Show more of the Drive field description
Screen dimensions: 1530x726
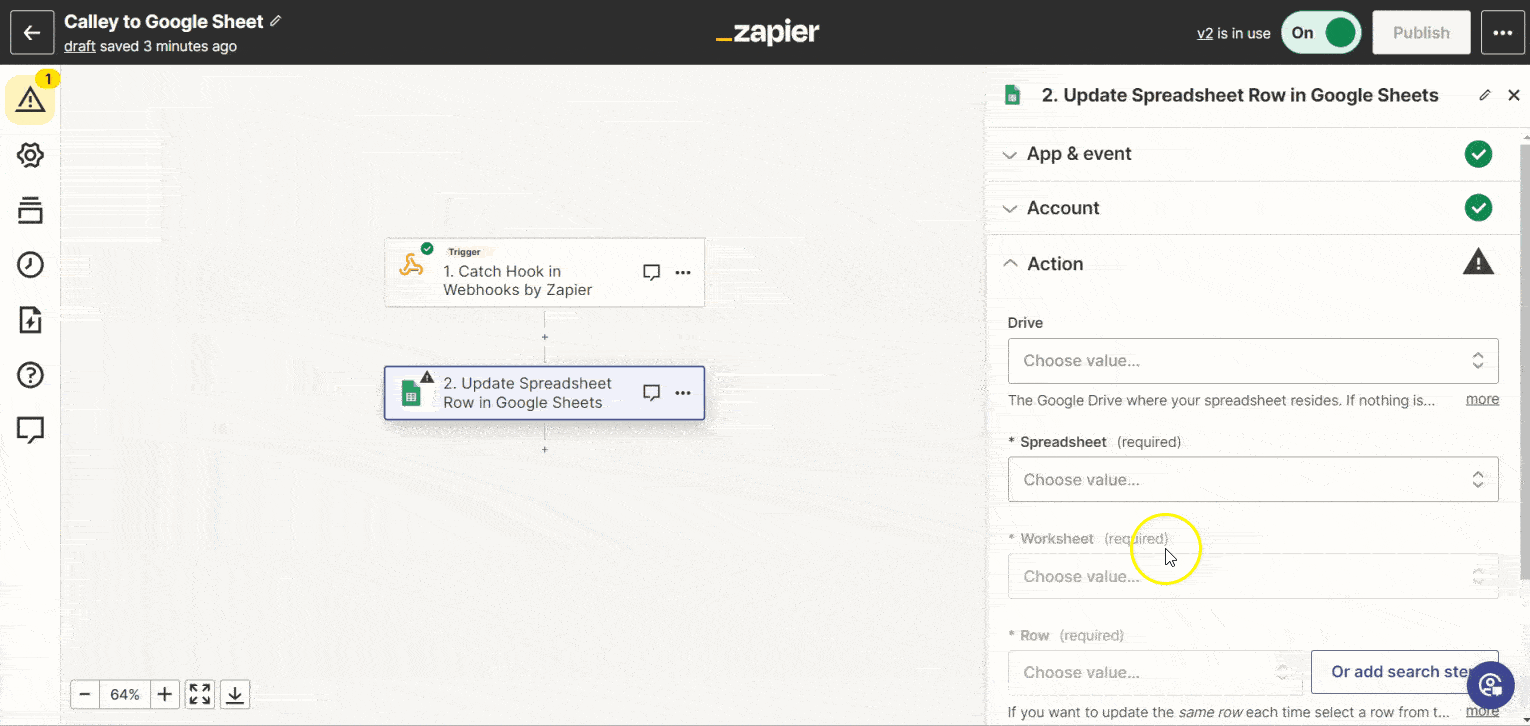point(1482,399)
